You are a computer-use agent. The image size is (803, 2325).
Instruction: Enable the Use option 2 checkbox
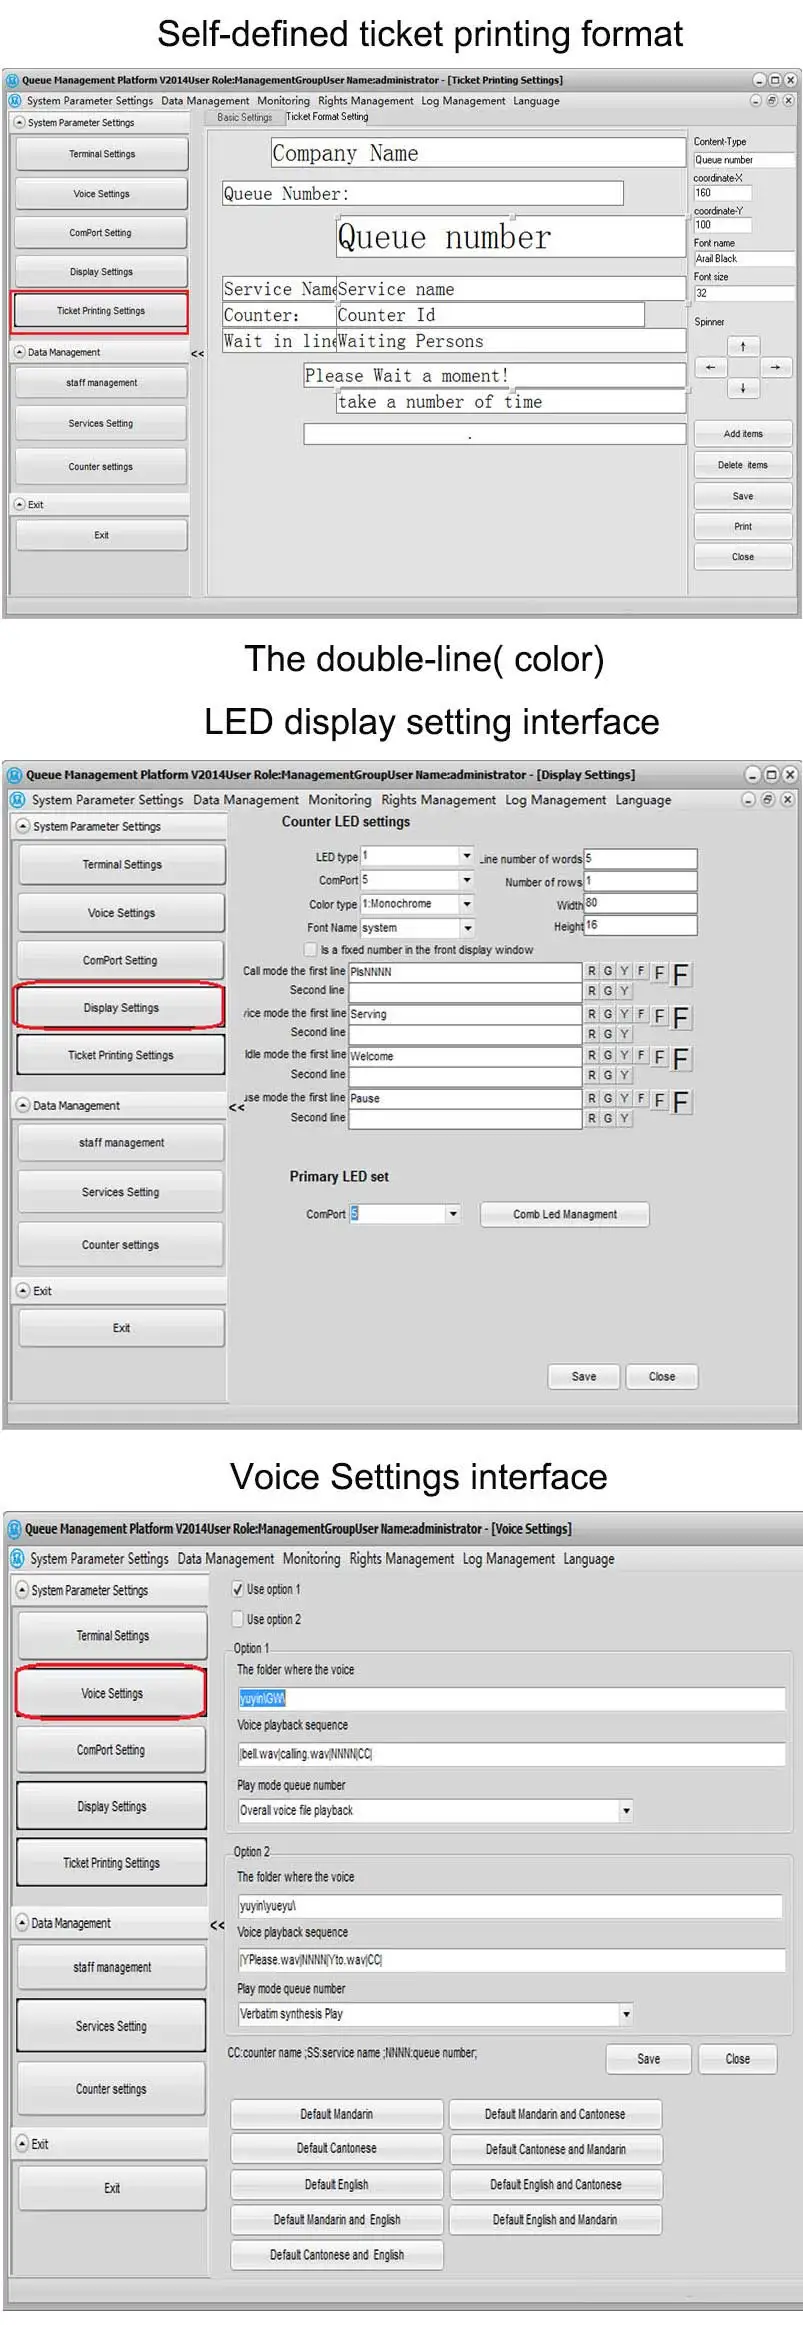coord(238,1619)
